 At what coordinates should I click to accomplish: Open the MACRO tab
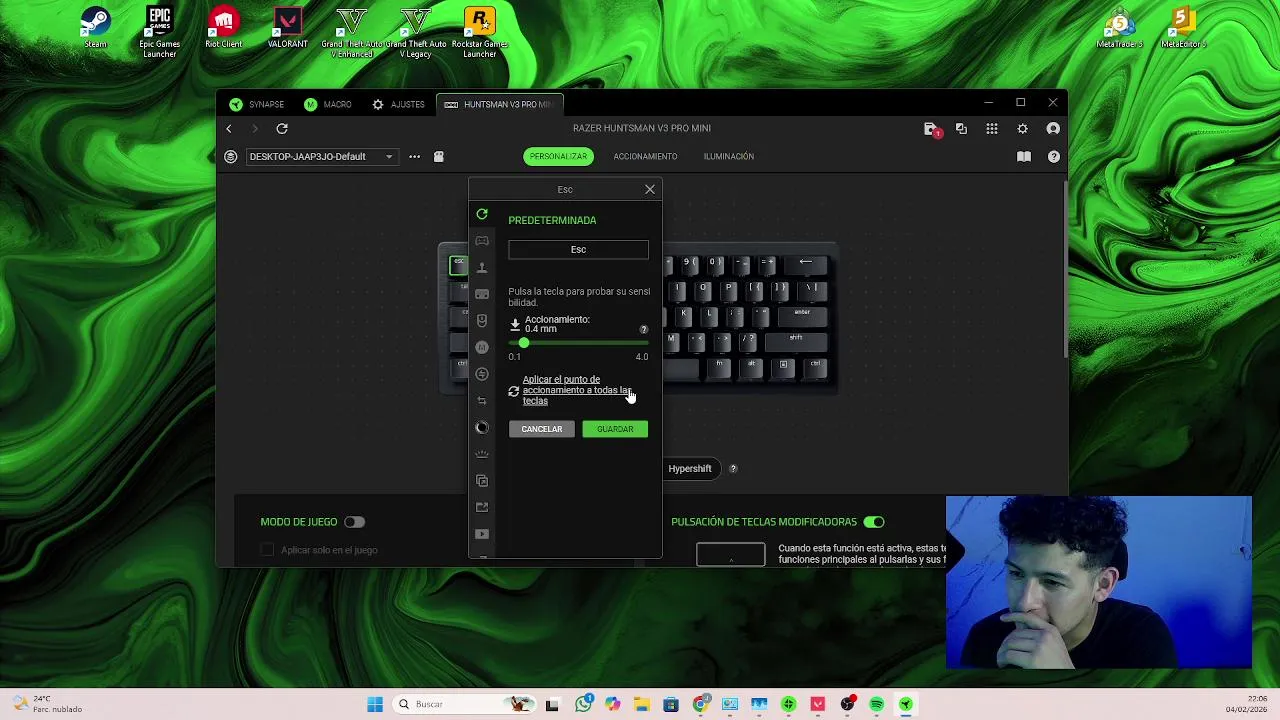coord(328,104)
